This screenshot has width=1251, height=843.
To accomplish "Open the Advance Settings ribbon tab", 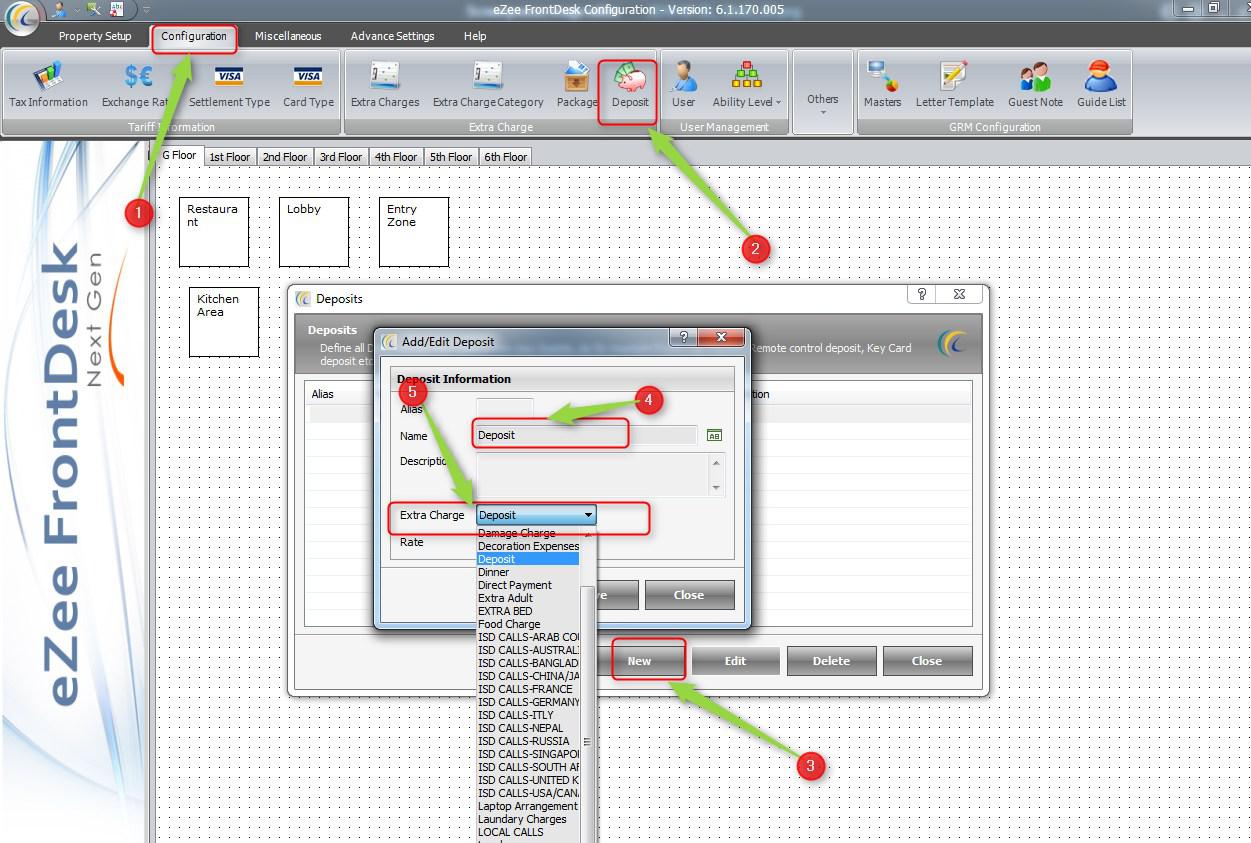I will 392,36.
